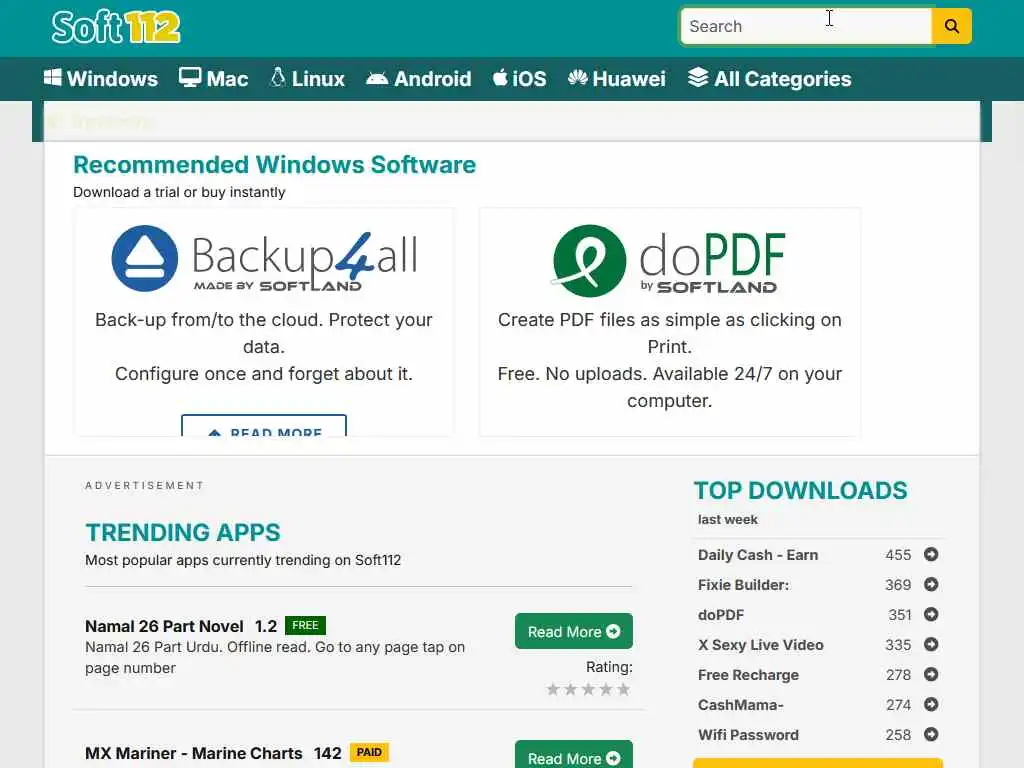Screen dimensions: 1024x768
Task: Click the Mac monitor icon
Action: [190, 77]
